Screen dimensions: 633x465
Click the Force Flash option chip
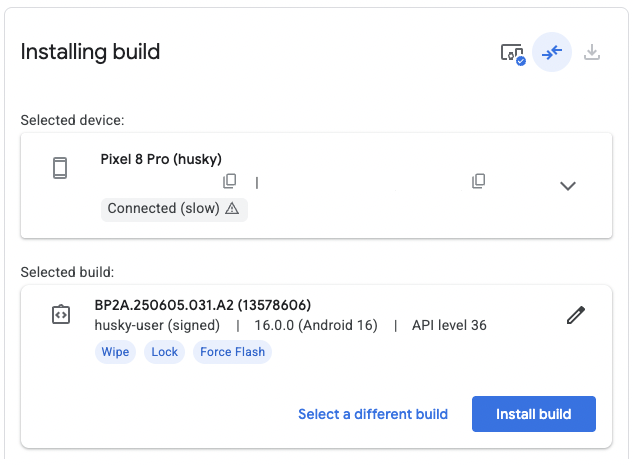point(233,352)
